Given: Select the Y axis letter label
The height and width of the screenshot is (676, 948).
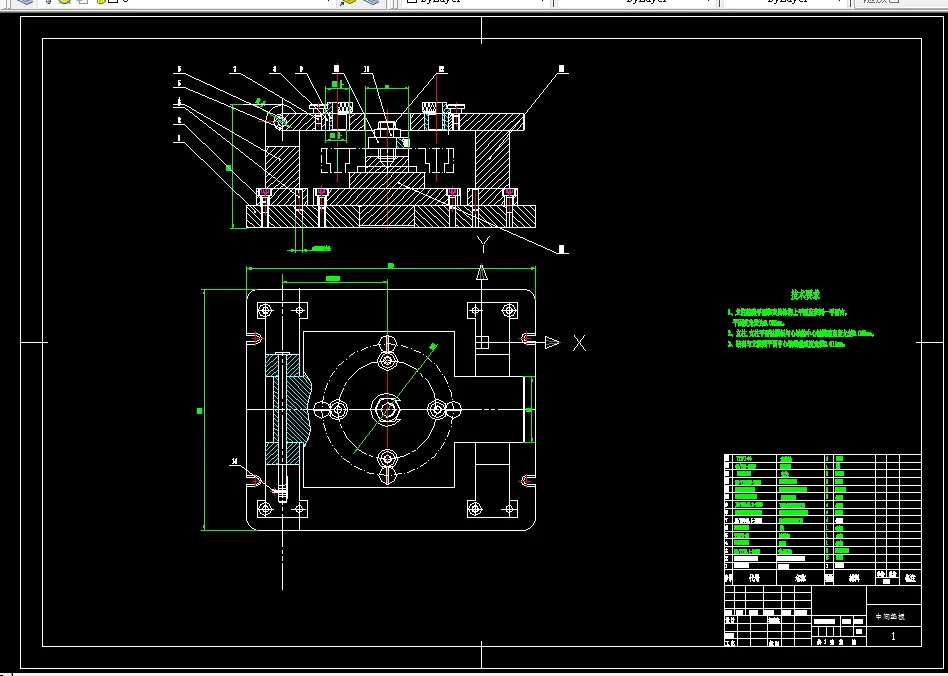Looking at the screenshot, I should (x=482, y=245).
